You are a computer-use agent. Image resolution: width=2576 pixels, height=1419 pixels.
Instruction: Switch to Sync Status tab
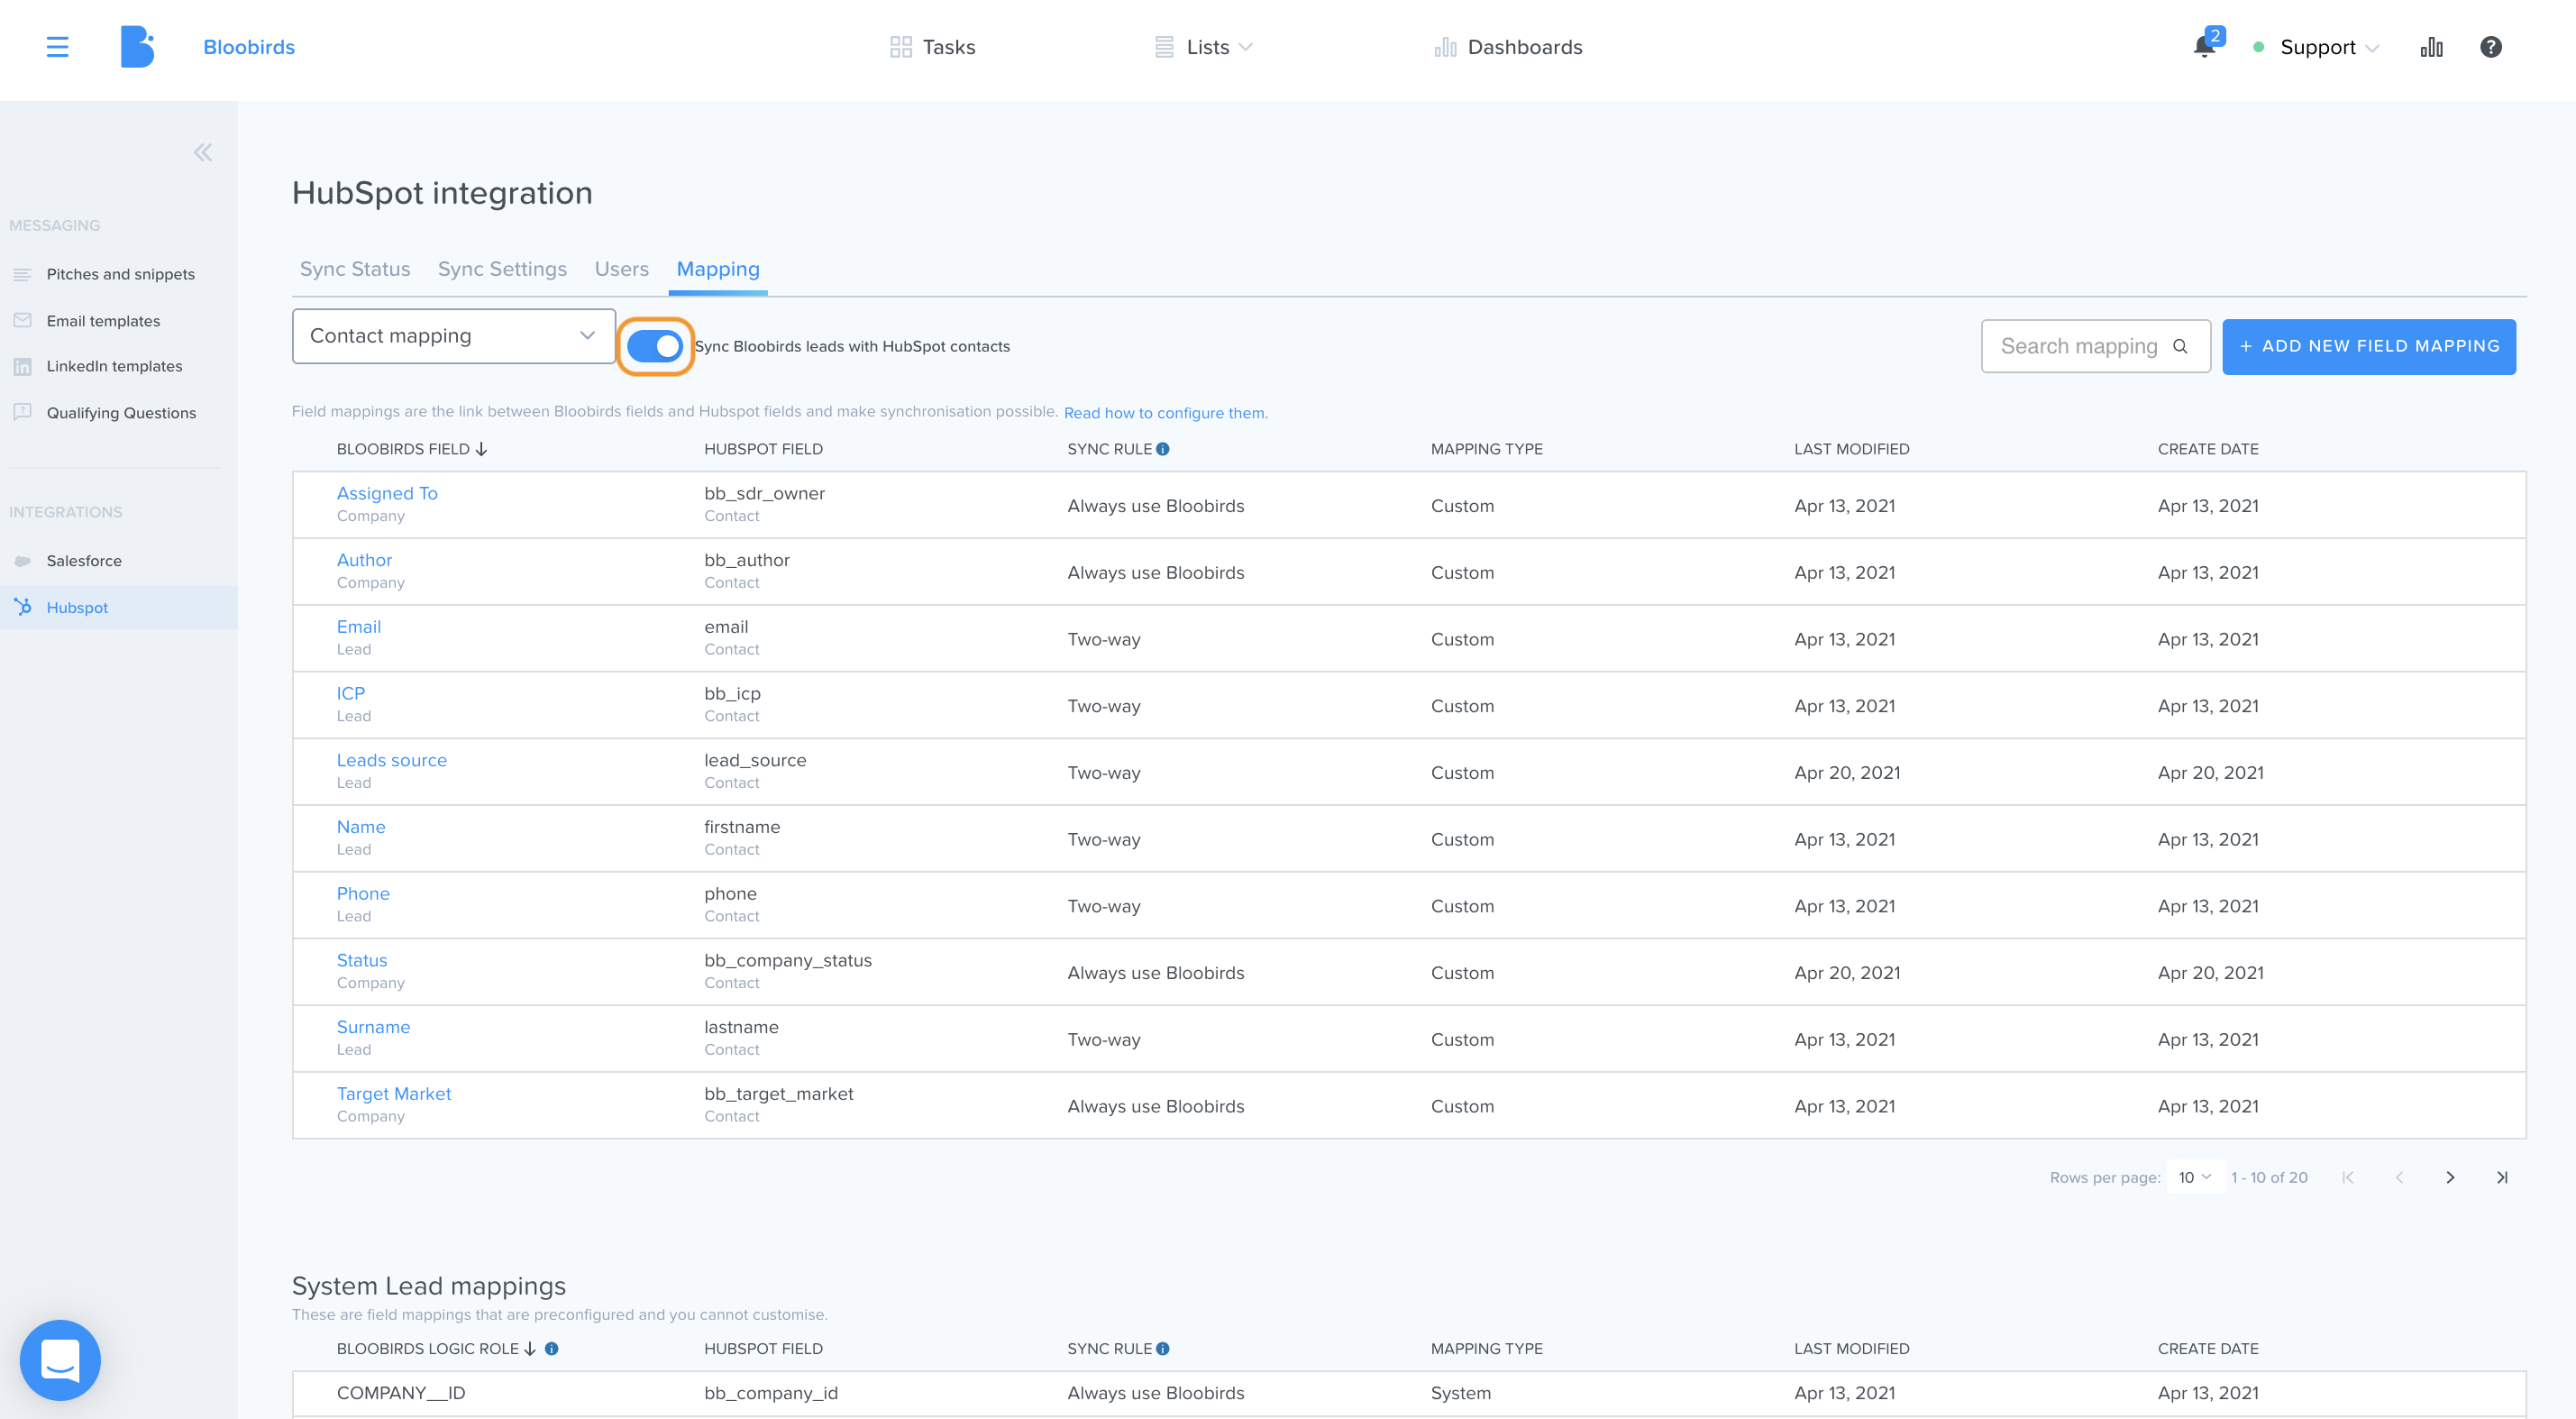355,269
